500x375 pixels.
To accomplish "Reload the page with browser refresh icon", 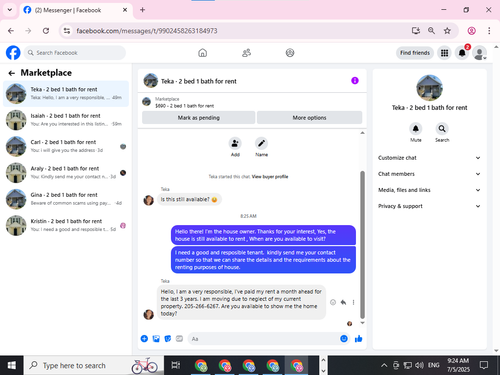I will tap(46, 31).
